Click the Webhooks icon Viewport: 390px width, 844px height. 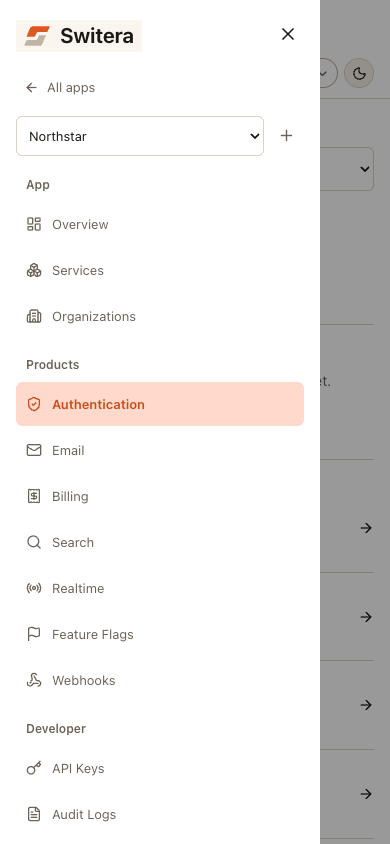click(34, 680)
